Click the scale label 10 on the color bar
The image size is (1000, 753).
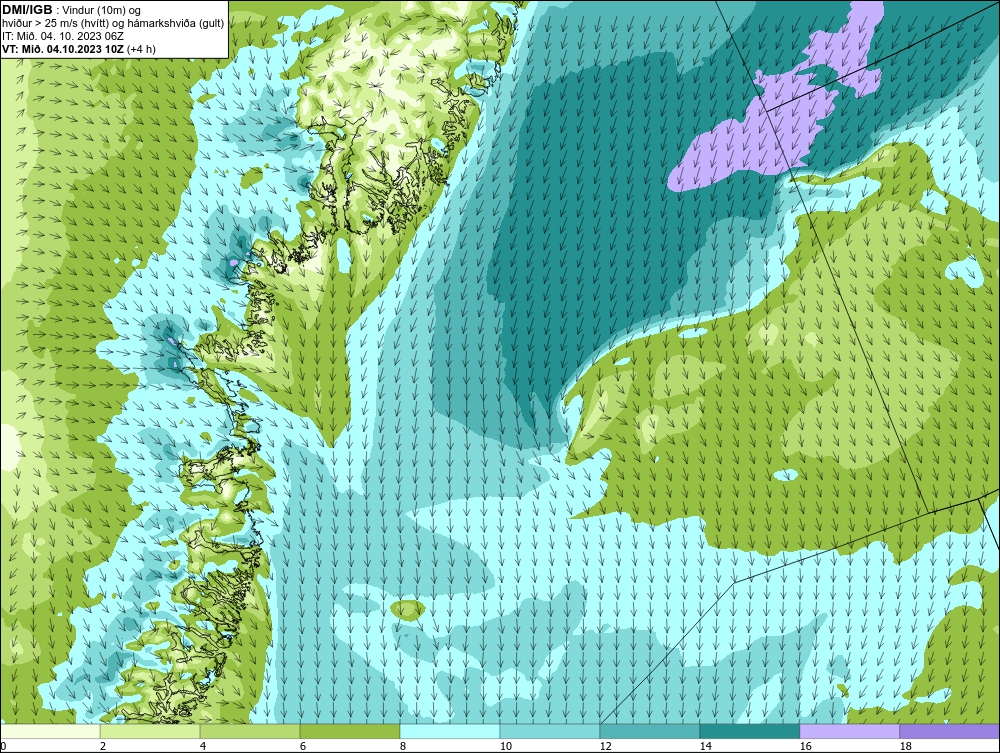506,746
